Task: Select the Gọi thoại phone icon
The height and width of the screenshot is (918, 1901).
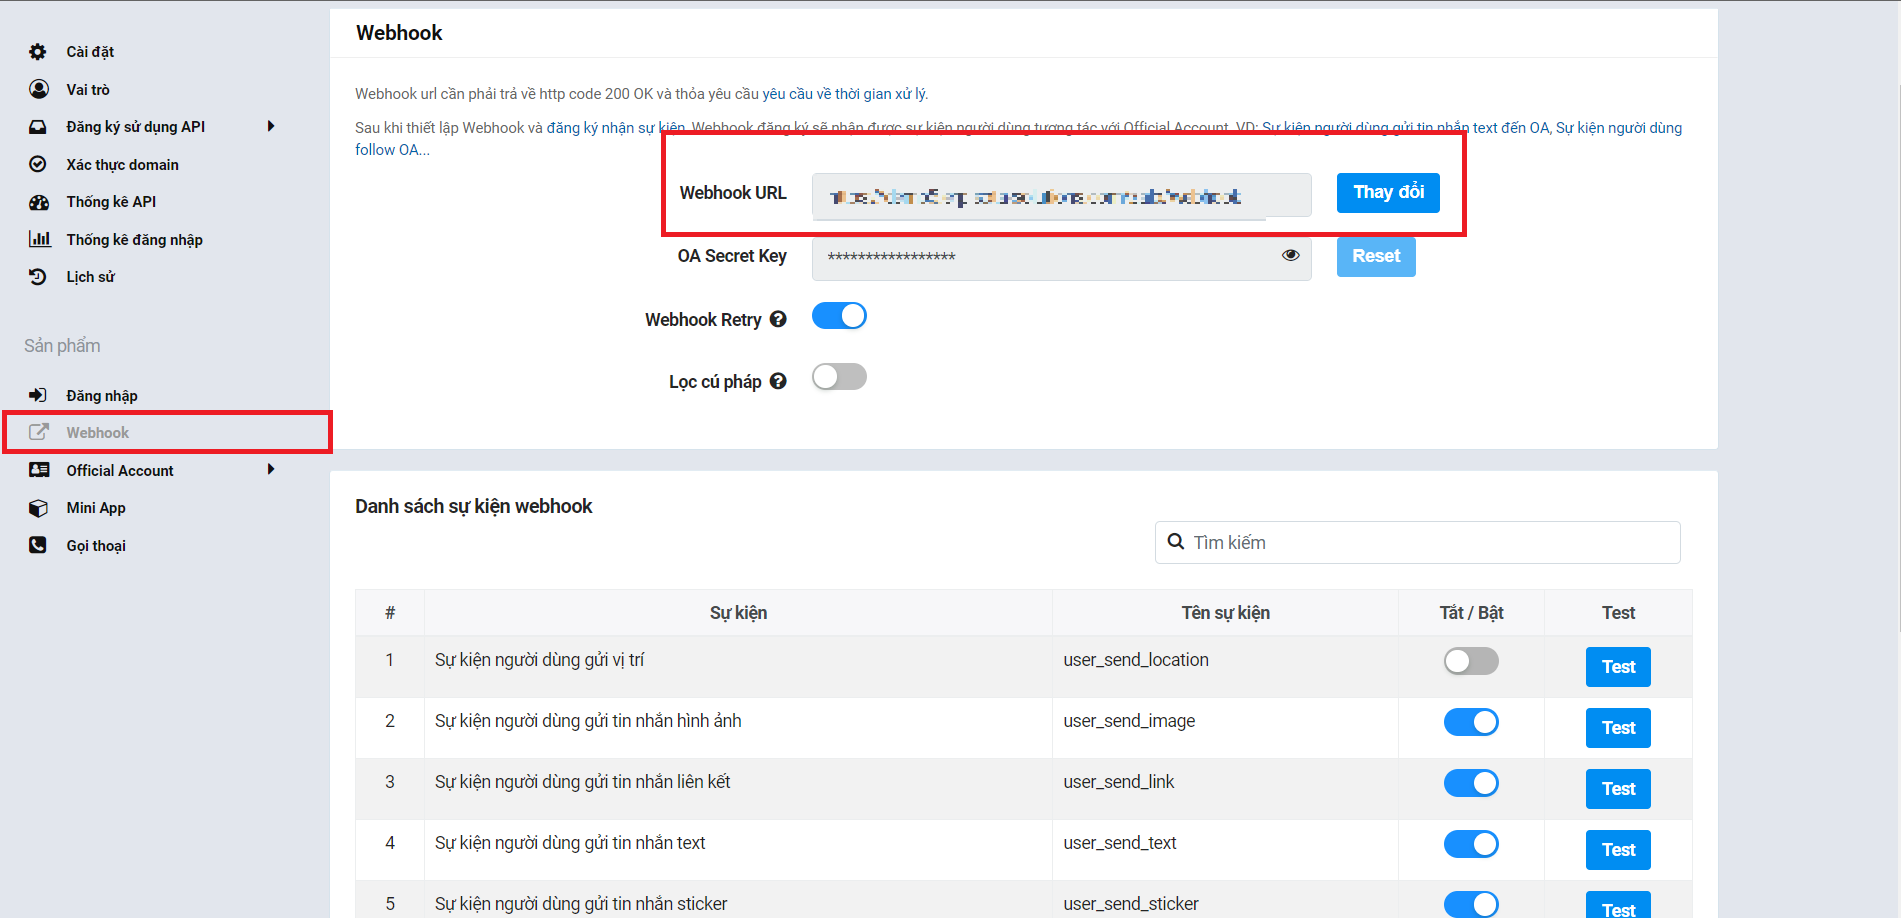Action: pyautogui.click(x=37, y=545)
